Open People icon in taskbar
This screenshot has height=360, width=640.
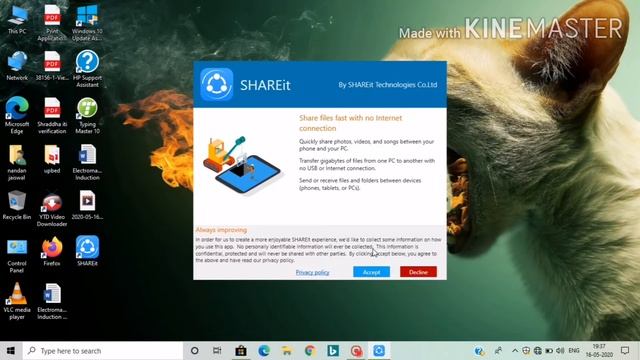pos(498,351)
